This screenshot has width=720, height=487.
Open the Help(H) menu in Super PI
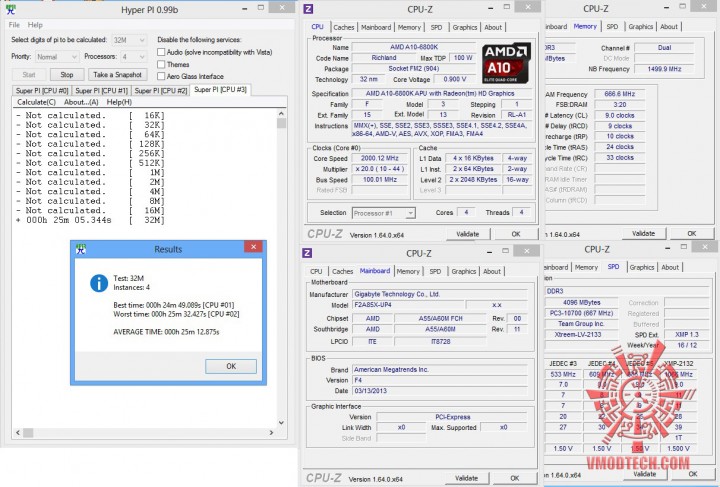pyautogui.click(x=119, y=102)
